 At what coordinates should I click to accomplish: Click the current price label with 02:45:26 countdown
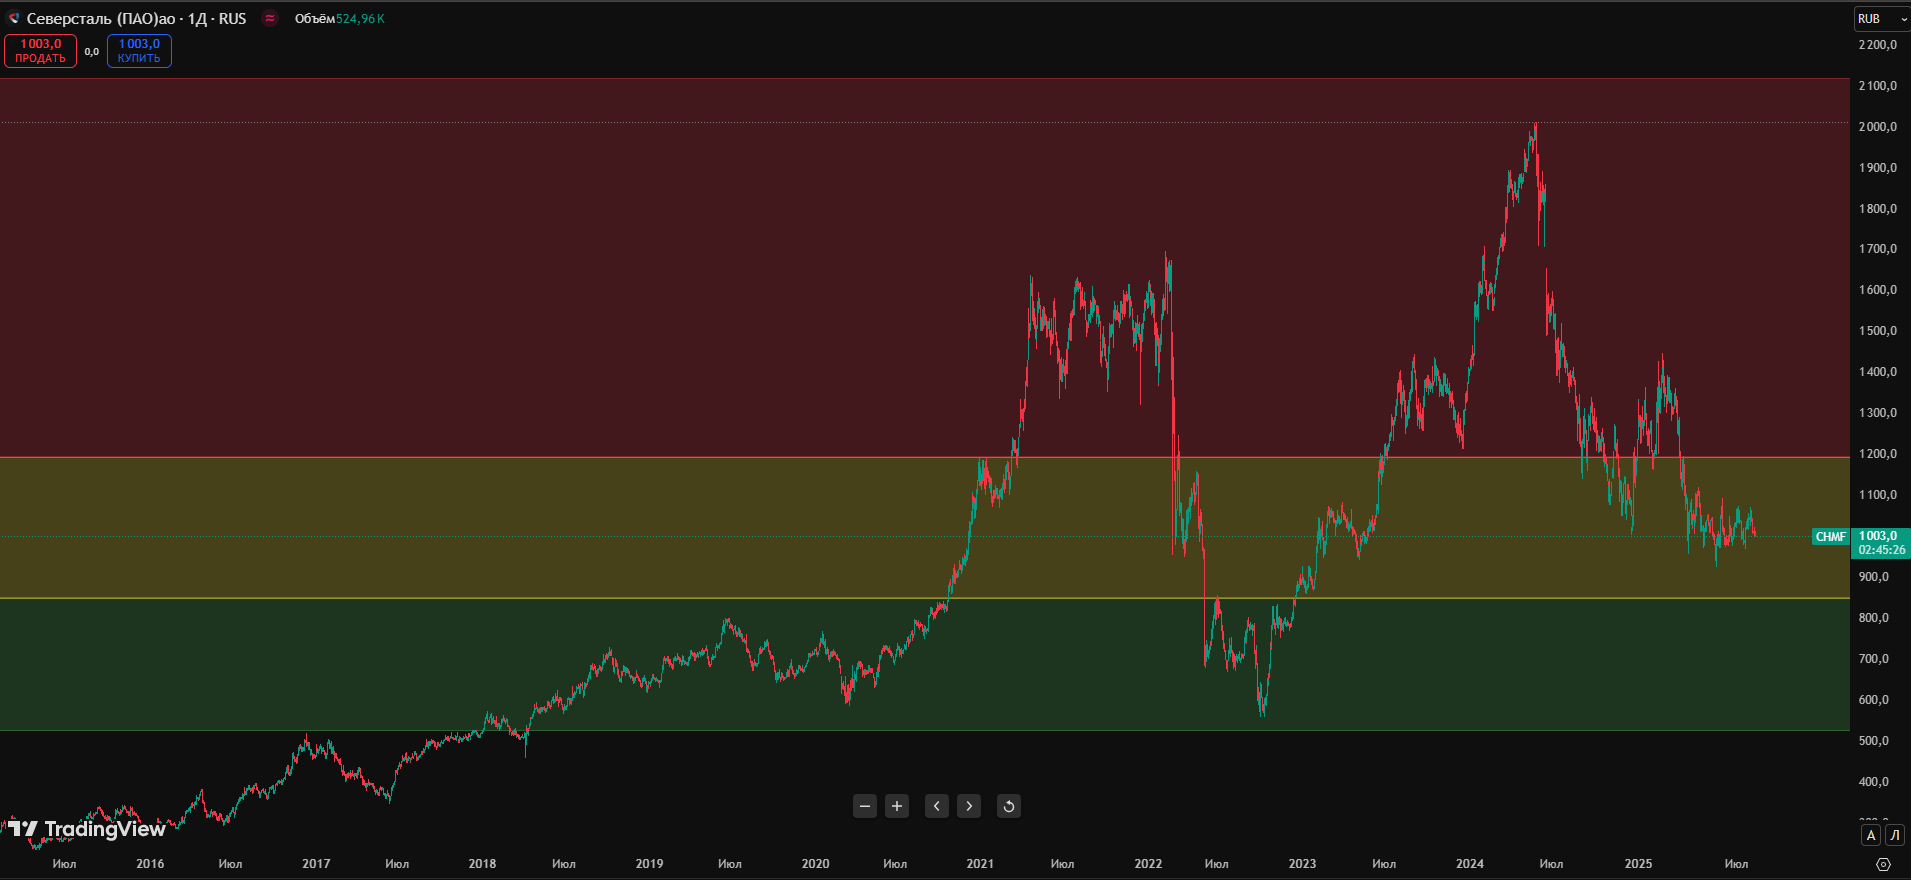pos(1881,543)
